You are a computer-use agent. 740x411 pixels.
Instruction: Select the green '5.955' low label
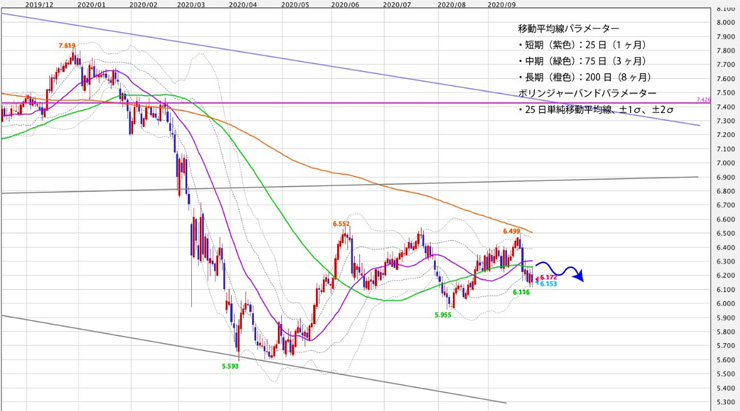(x=443, y=314)
